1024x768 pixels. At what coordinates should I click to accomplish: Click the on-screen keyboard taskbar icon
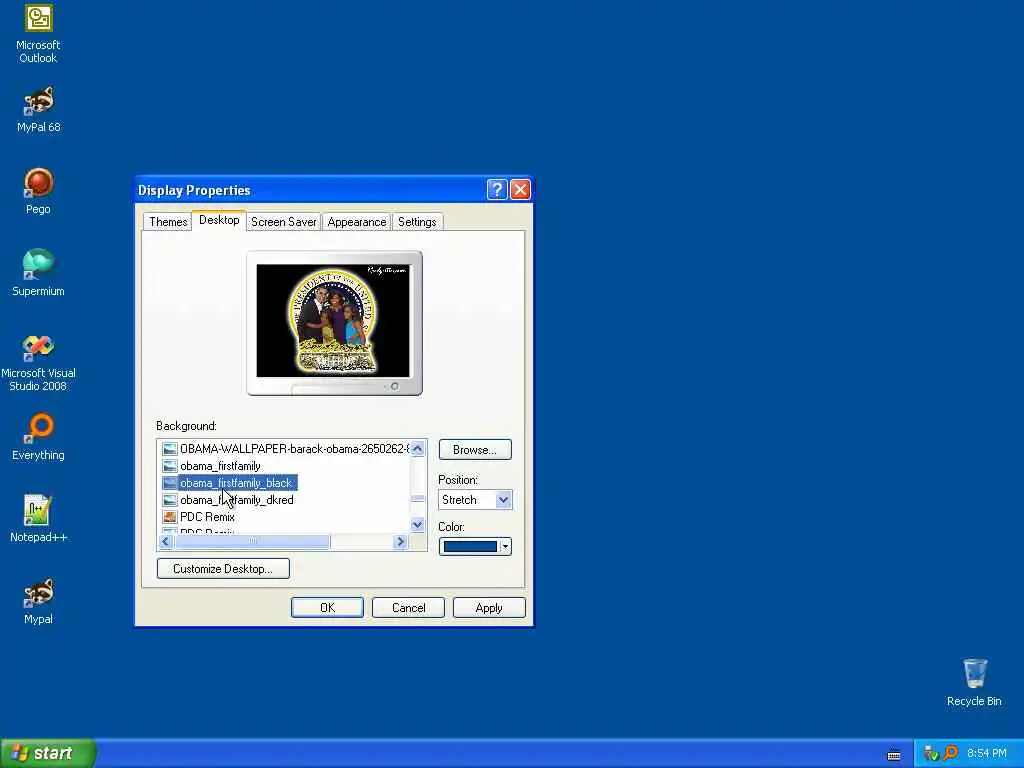(894, 755)
